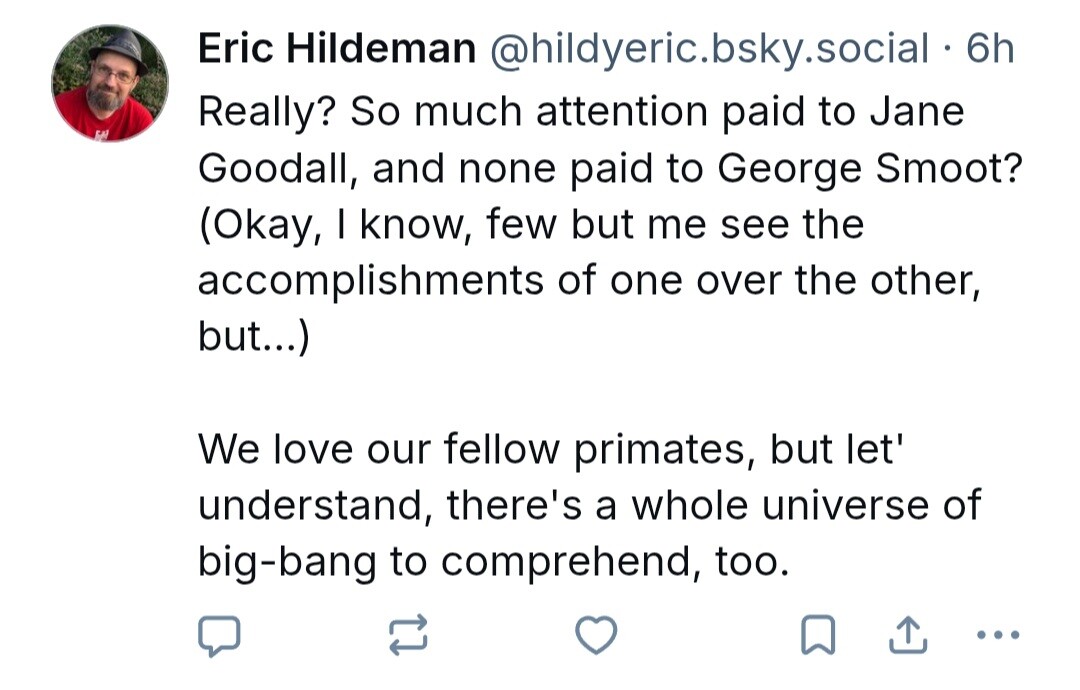
Task: Click the repost arrows icon
Action: (x=408, y=635)
